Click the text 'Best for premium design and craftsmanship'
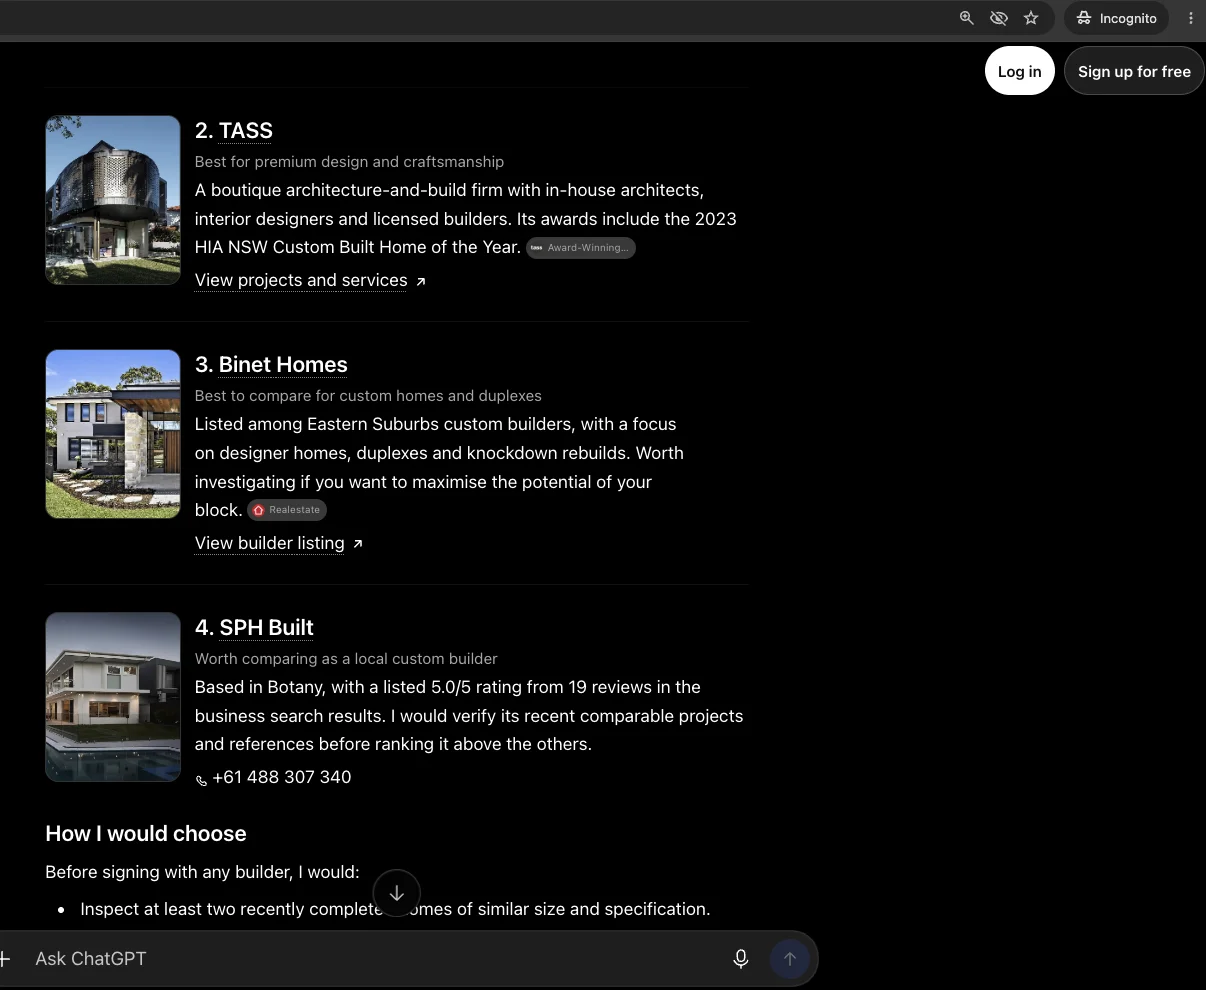The height and width of the screenshot is (990, 1206). pyautogui.click(x=349, y=162)
